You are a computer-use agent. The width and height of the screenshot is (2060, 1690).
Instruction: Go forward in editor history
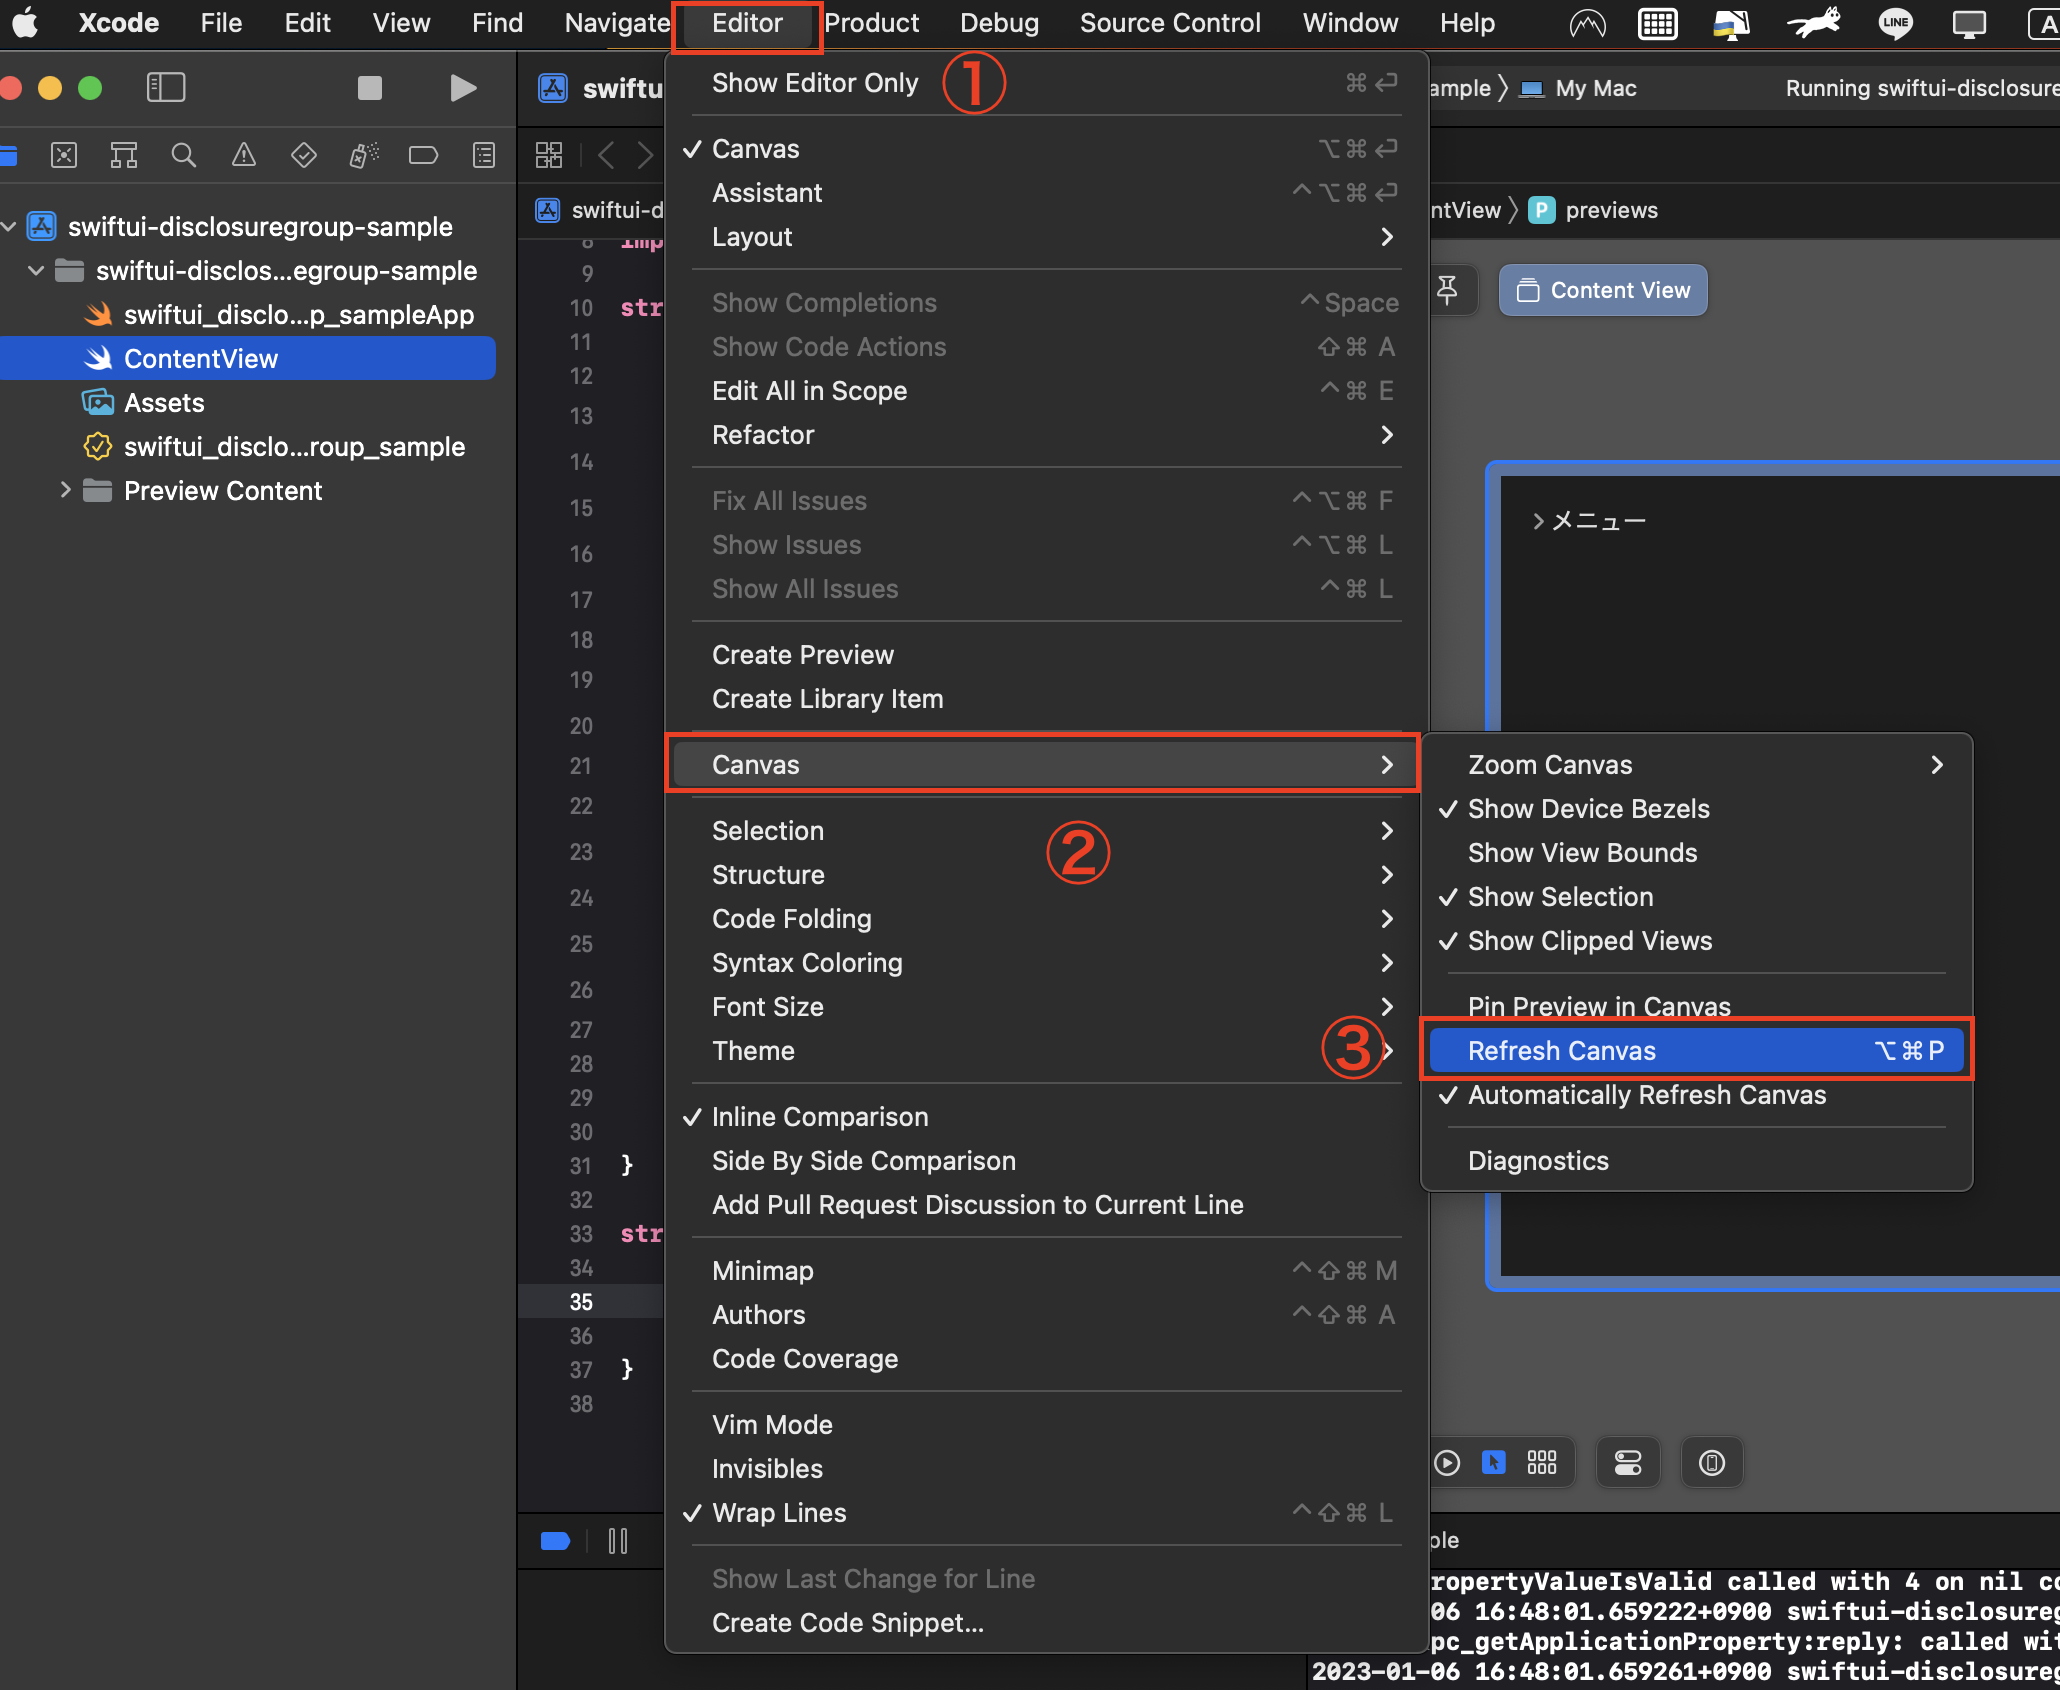coord(646,155)
